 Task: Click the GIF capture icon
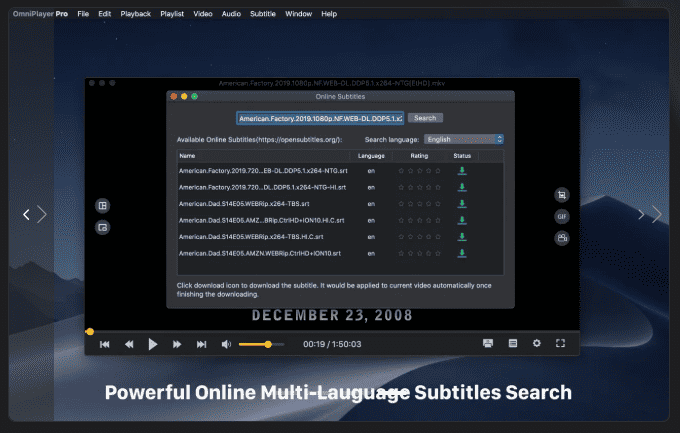tap(562, 216)
